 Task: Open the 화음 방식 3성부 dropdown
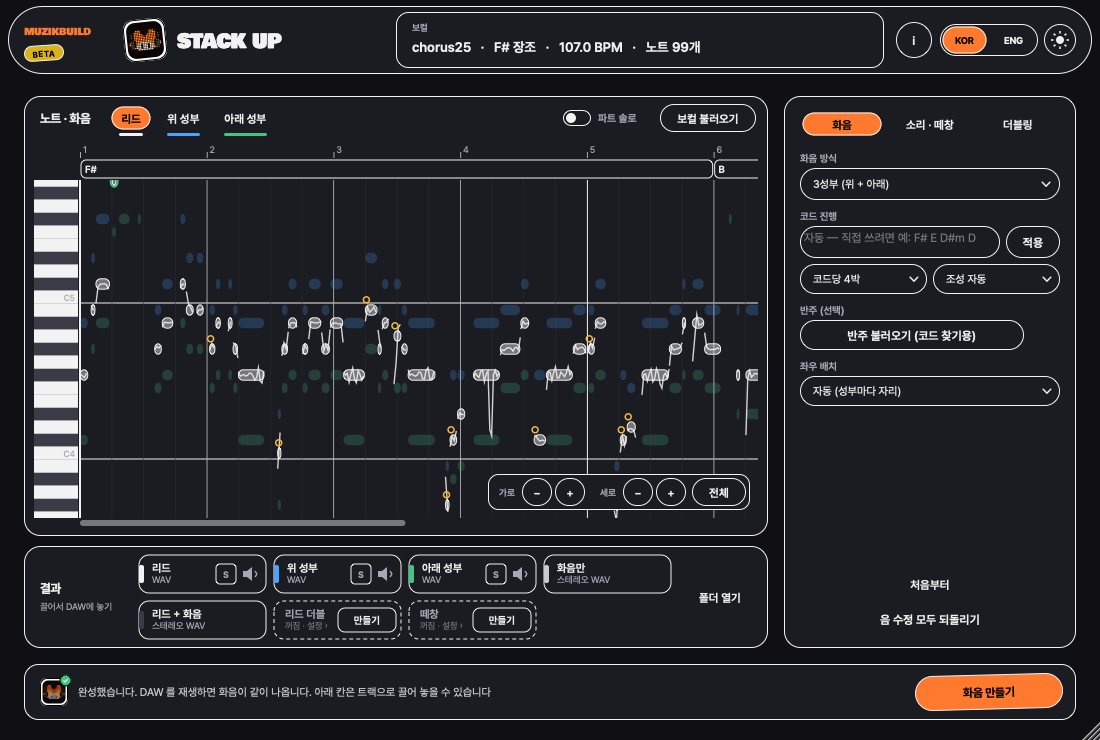pyautogui.click(x=930, y=184)
